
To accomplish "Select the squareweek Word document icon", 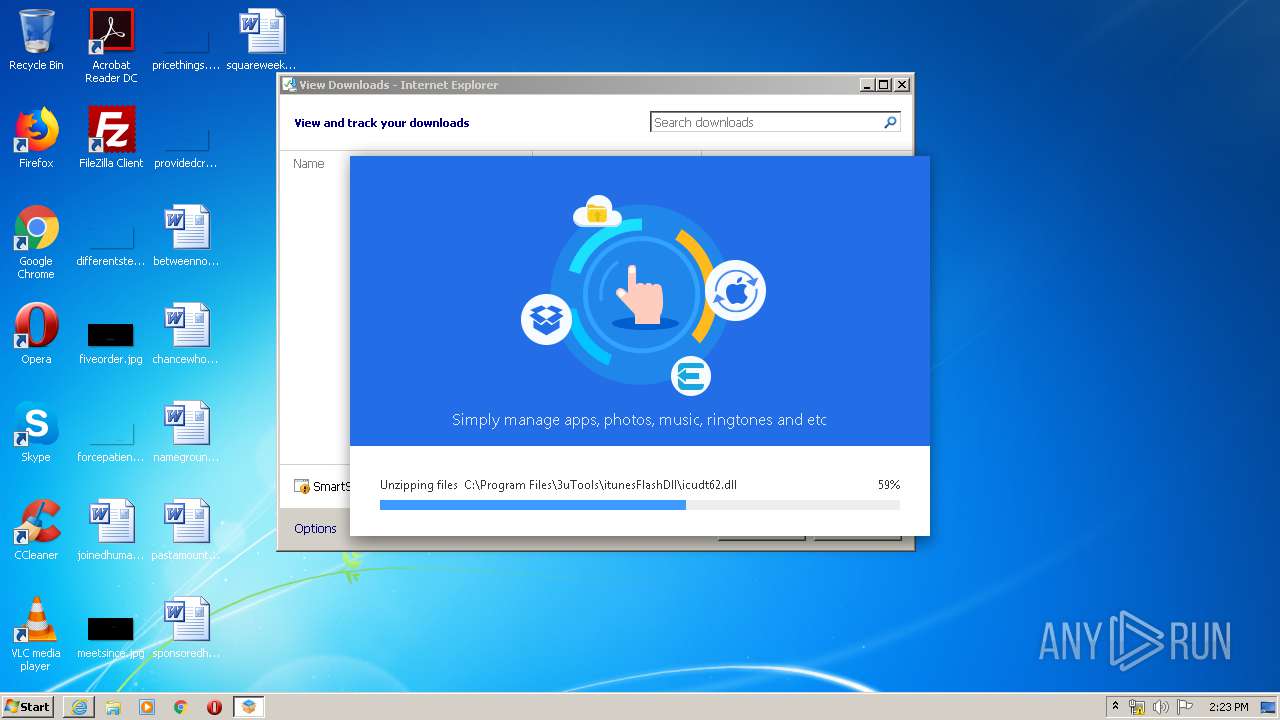I will [x=261, y=40].
